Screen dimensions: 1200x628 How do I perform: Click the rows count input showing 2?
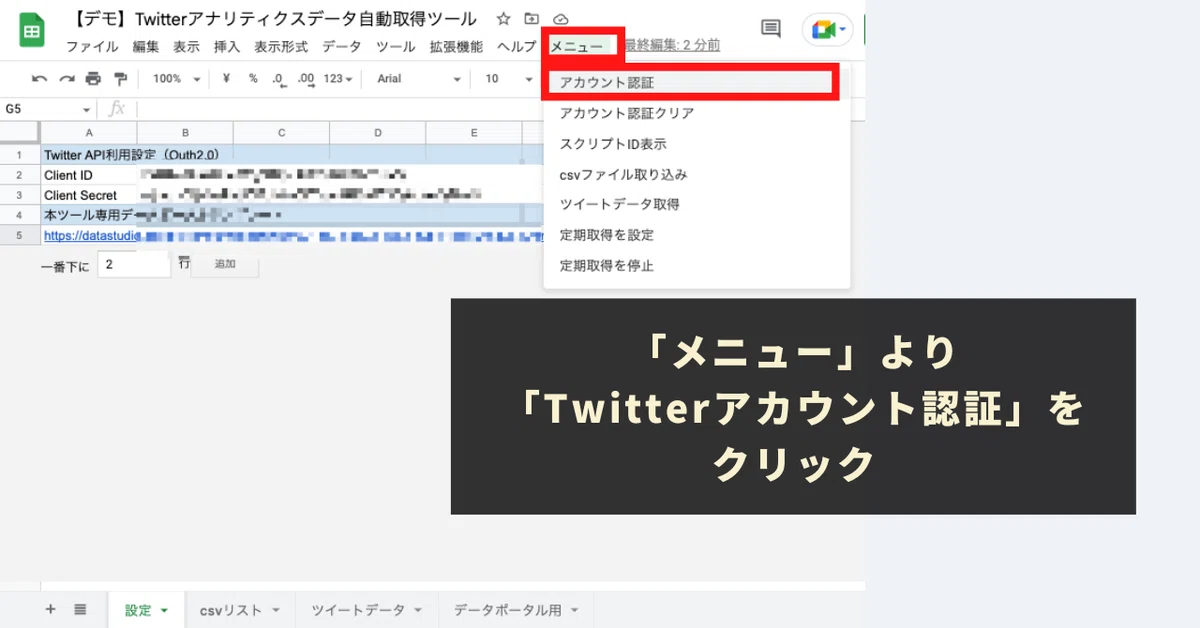[134, 265]
